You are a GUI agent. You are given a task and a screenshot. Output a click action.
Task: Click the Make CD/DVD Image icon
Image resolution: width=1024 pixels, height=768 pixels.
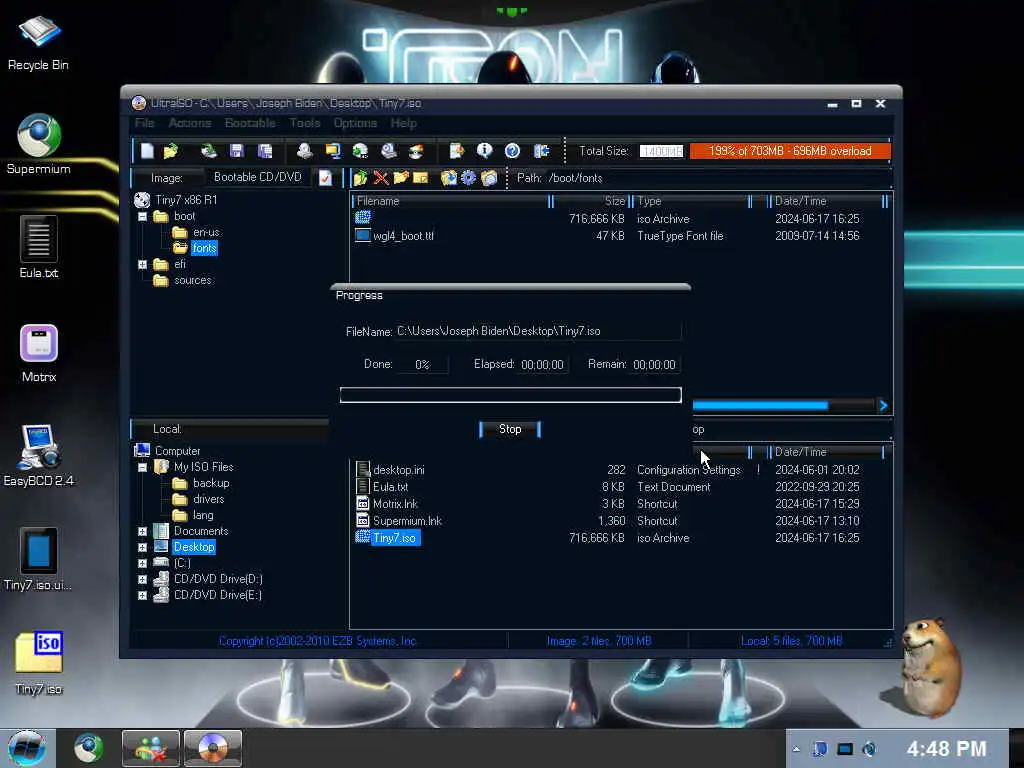304,151
